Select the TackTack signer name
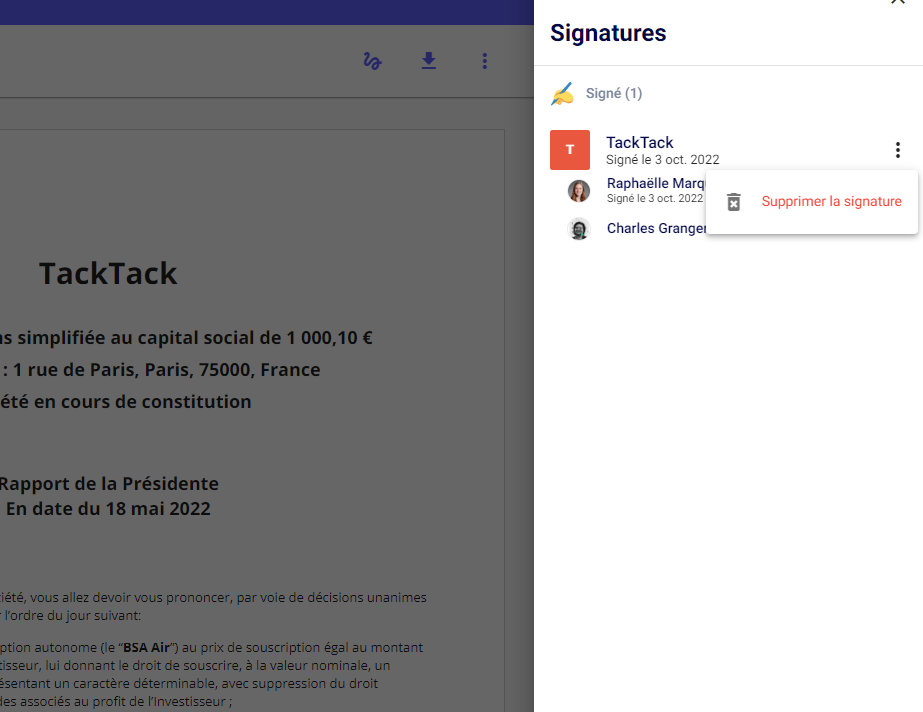Image resolution: width=923 pixels, height=712 pixels. click(x=640, y=143)
